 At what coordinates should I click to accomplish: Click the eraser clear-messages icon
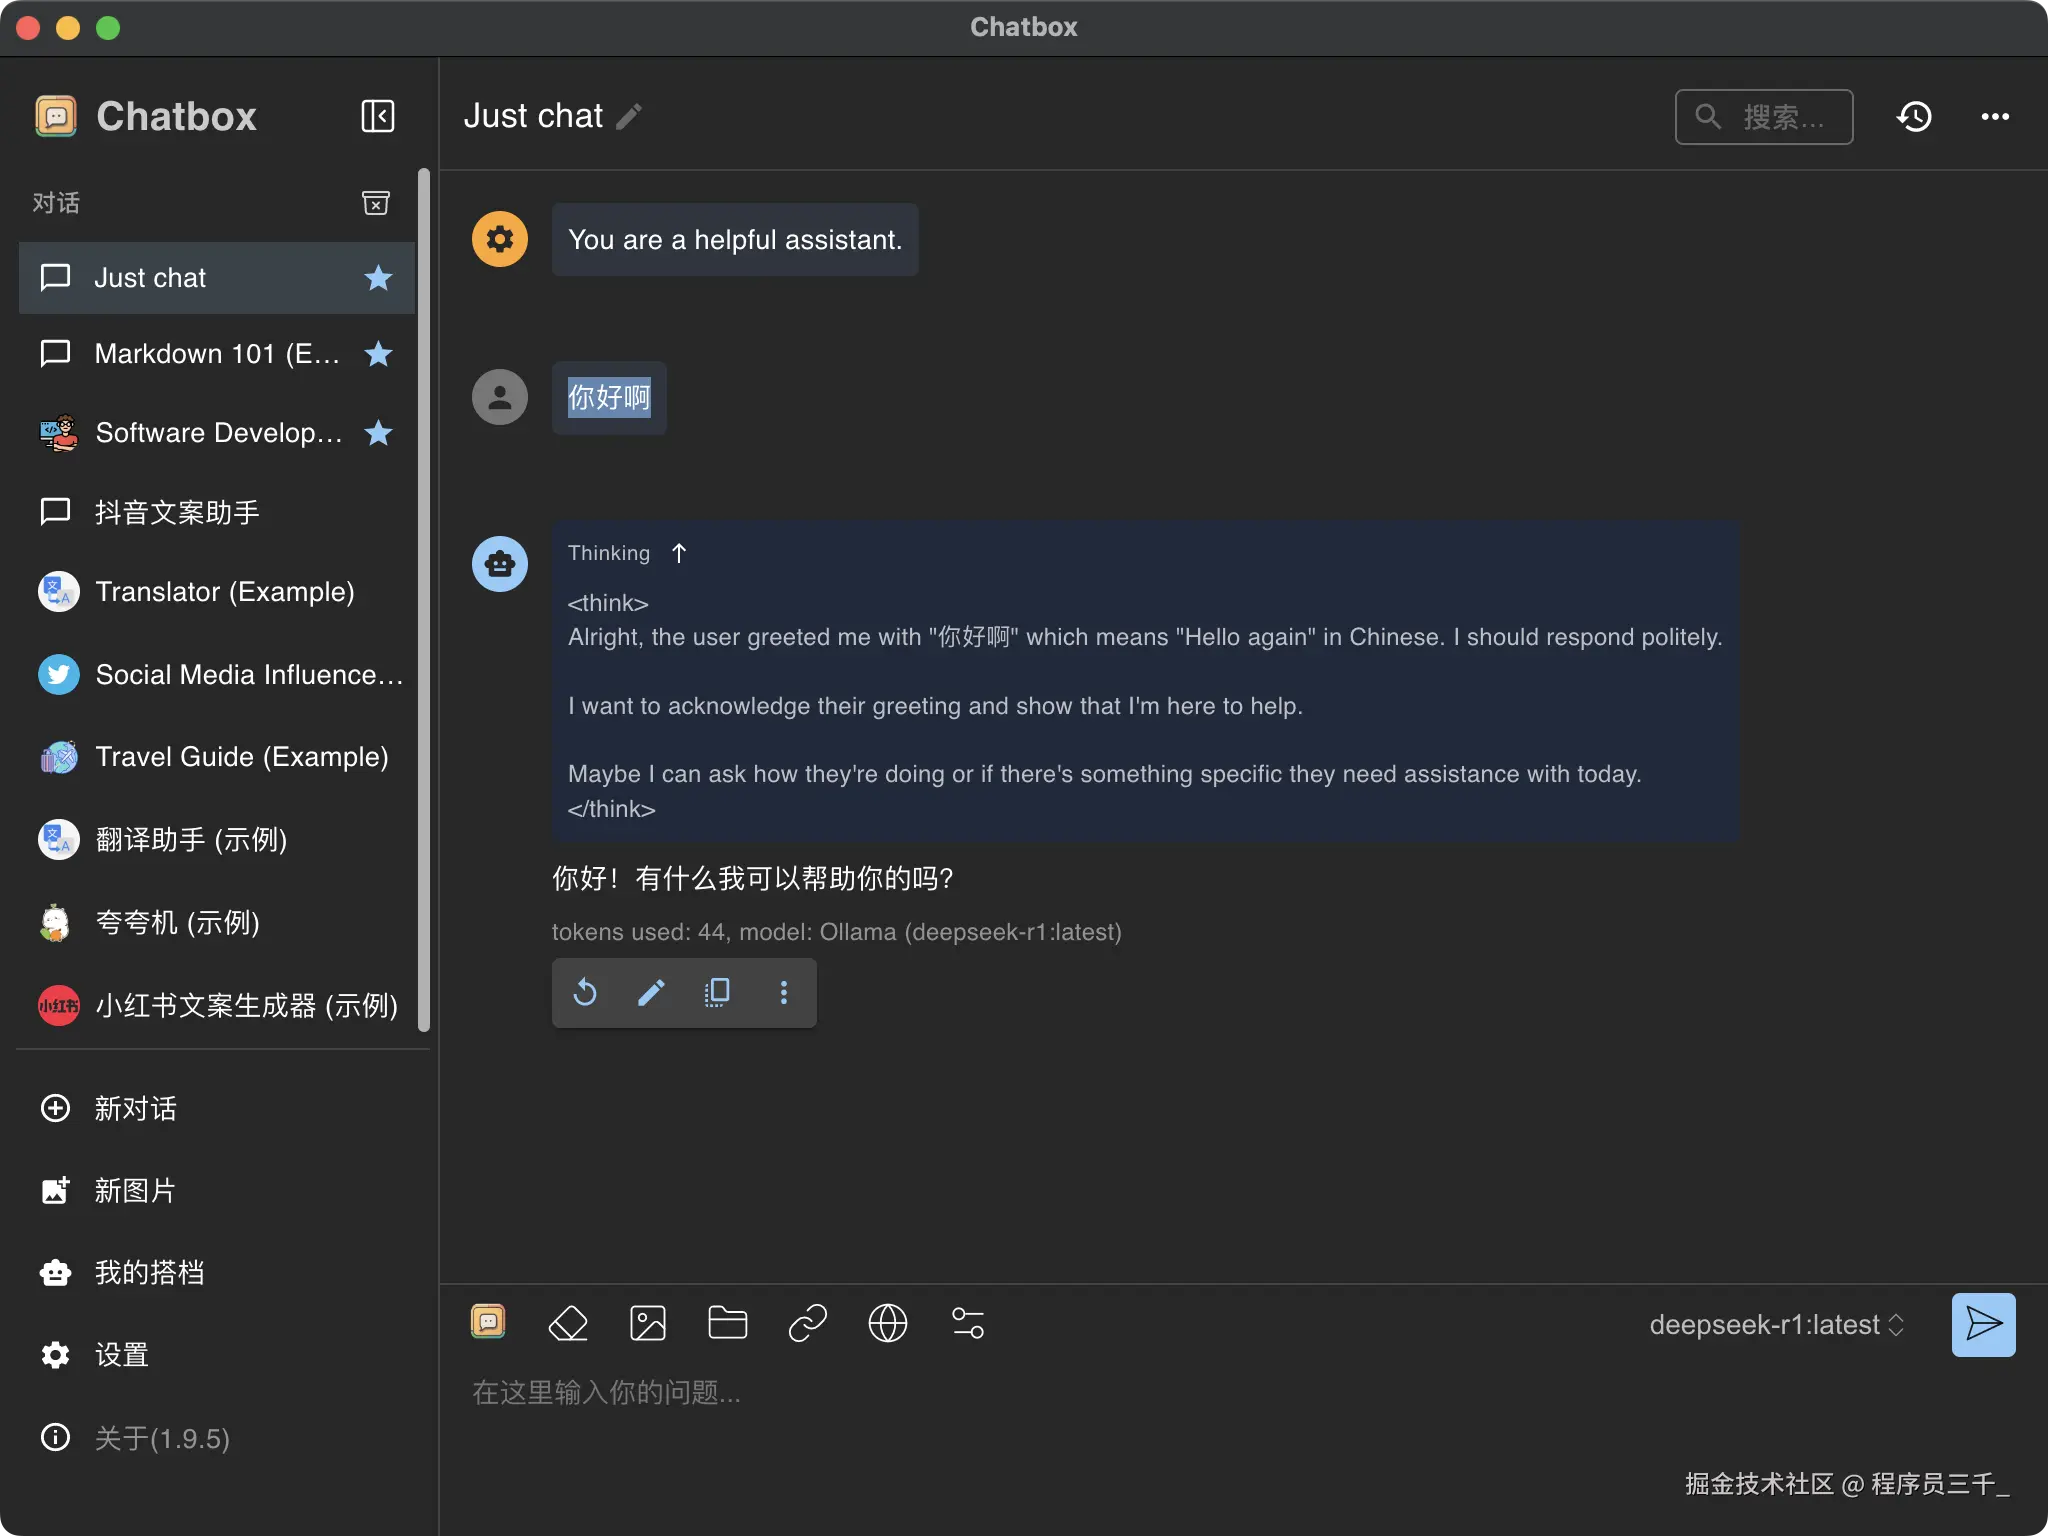[x=568, y=1323]
